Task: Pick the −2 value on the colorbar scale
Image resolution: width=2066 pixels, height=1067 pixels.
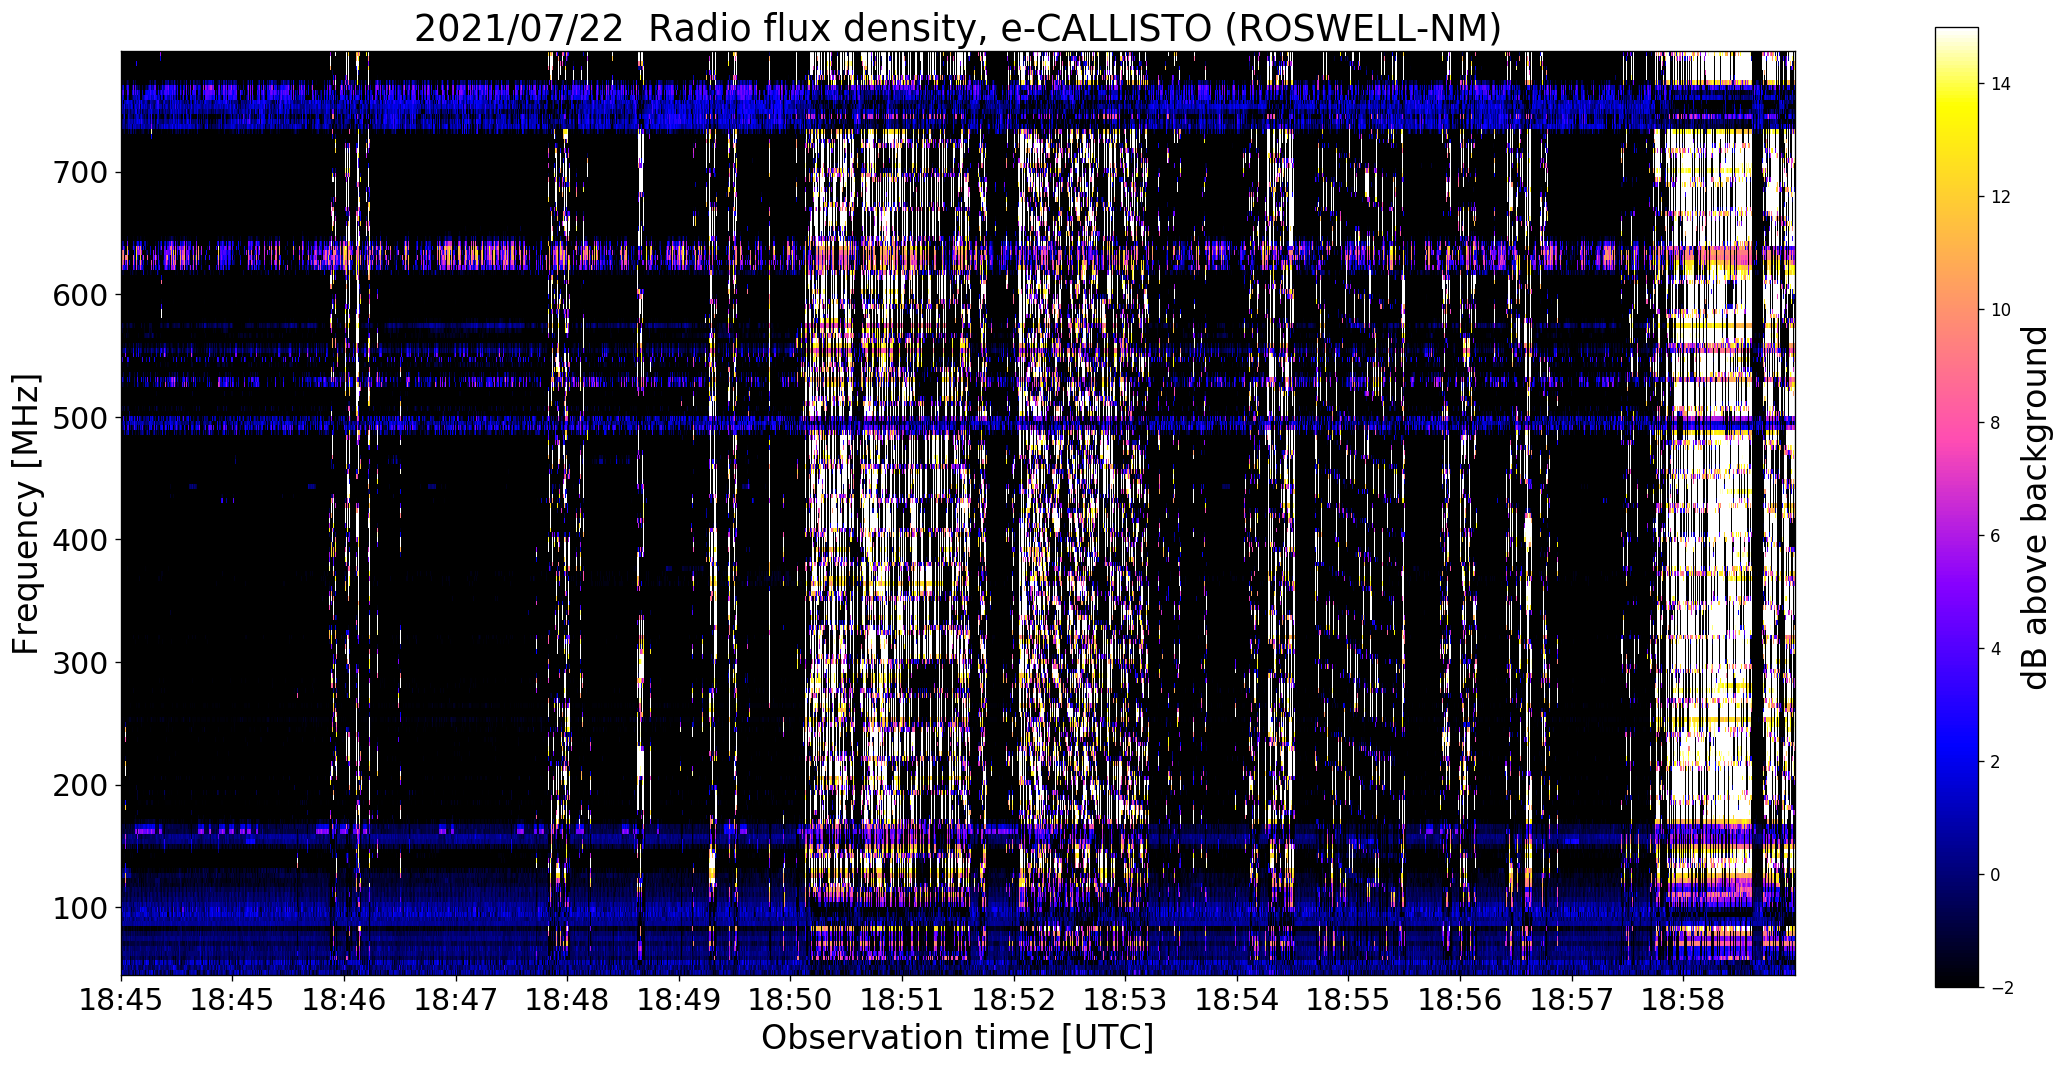Action: coord(2001,988)
